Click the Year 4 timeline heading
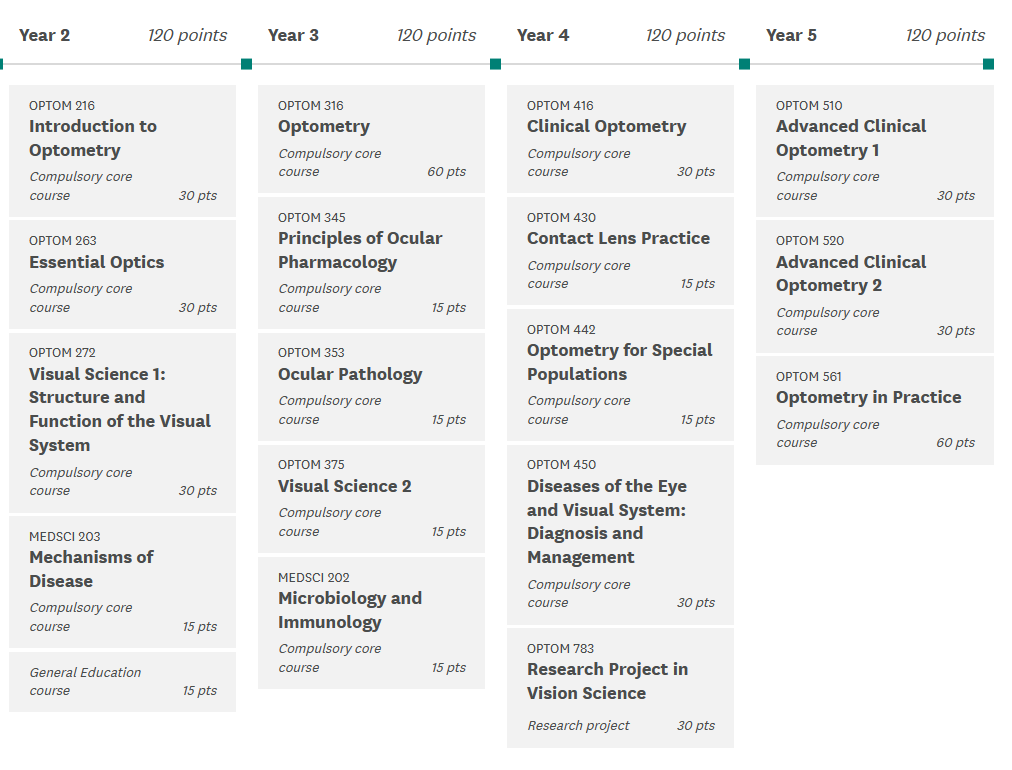This screenshot has width=1012, height=770. pyautogui.click(x=543, y=35)
